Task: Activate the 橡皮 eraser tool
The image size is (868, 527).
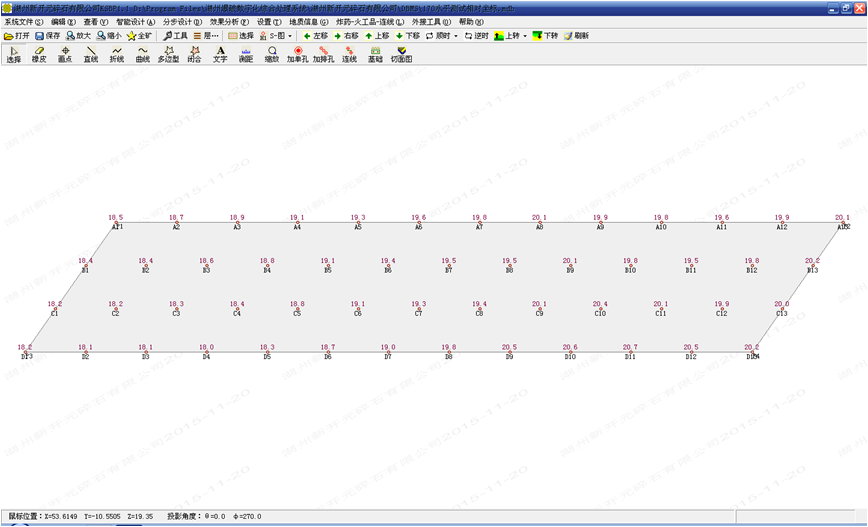Action: (x=39, y=54)
